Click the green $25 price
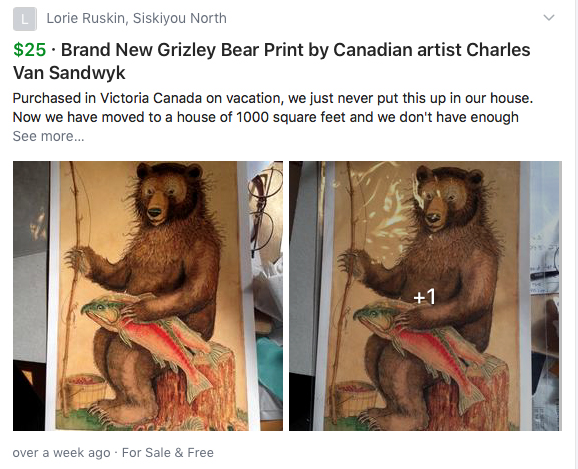Viewport: 578px width, 469px height. click(29, 50)
